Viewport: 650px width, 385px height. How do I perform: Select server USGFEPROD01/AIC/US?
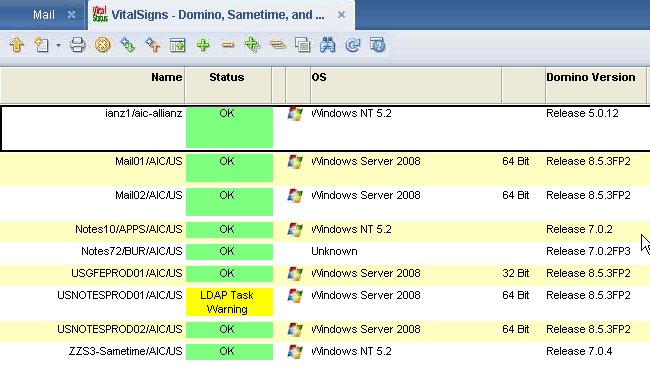tap(126, 273)
